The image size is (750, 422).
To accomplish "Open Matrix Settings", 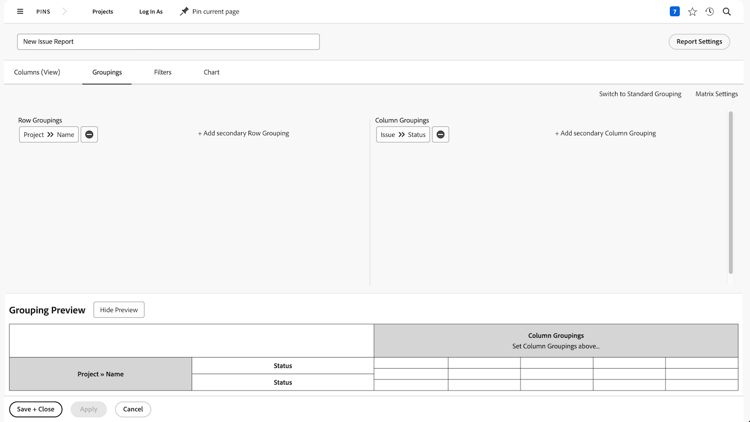I will click(x=717, y=94).
